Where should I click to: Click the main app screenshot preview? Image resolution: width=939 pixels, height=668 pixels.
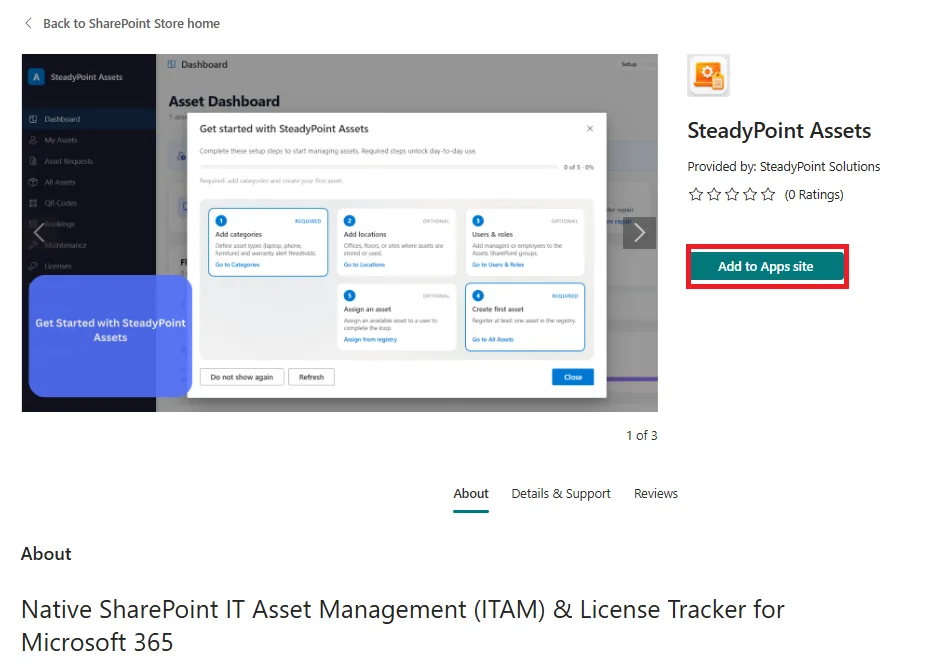(x=340, y=233)
